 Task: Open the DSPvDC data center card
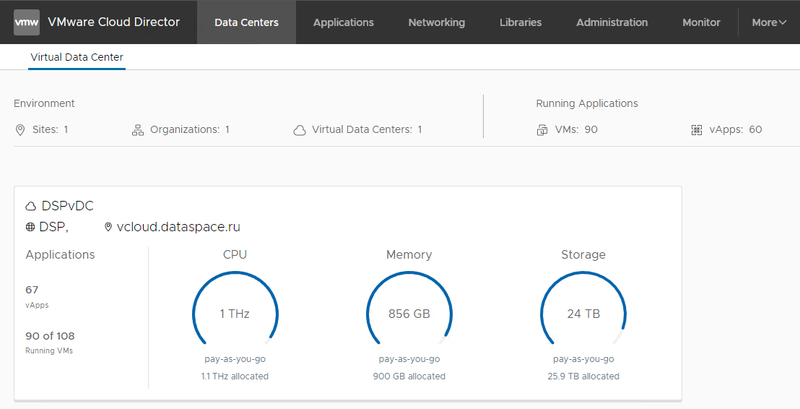(348, 293)
